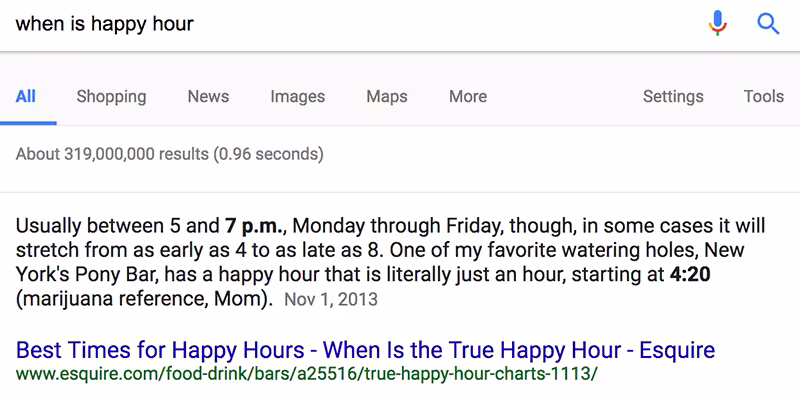Click the 'Nov 1, 2013' snippet date
Screen dimensions: 800x400
tap(331, 299)
